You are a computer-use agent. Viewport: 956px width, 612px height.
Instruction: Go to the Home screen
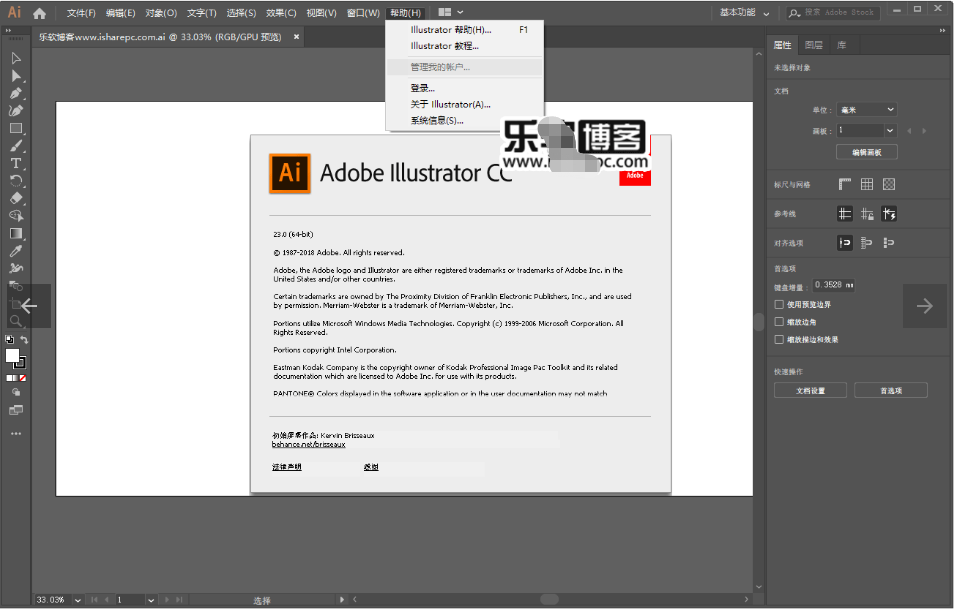click(x=40, y=13)
